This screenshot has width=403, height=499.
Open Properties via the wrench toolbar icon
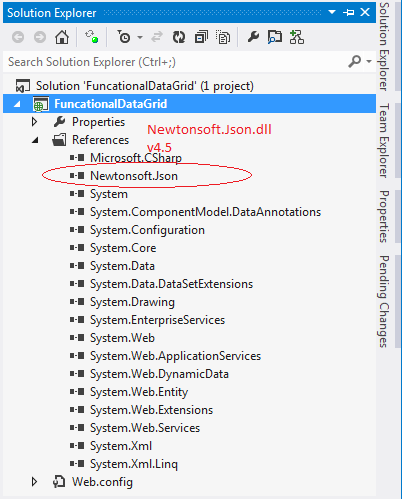(253, 37)
